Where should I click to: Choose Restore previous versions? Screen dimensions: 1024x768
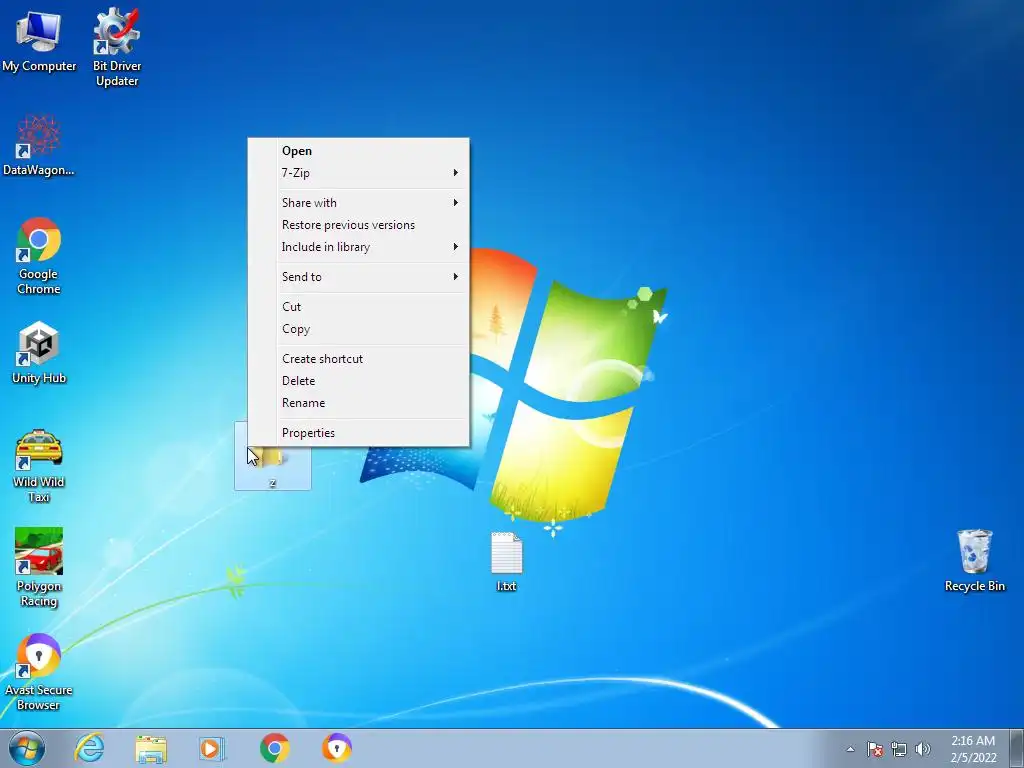pos(358,225)
